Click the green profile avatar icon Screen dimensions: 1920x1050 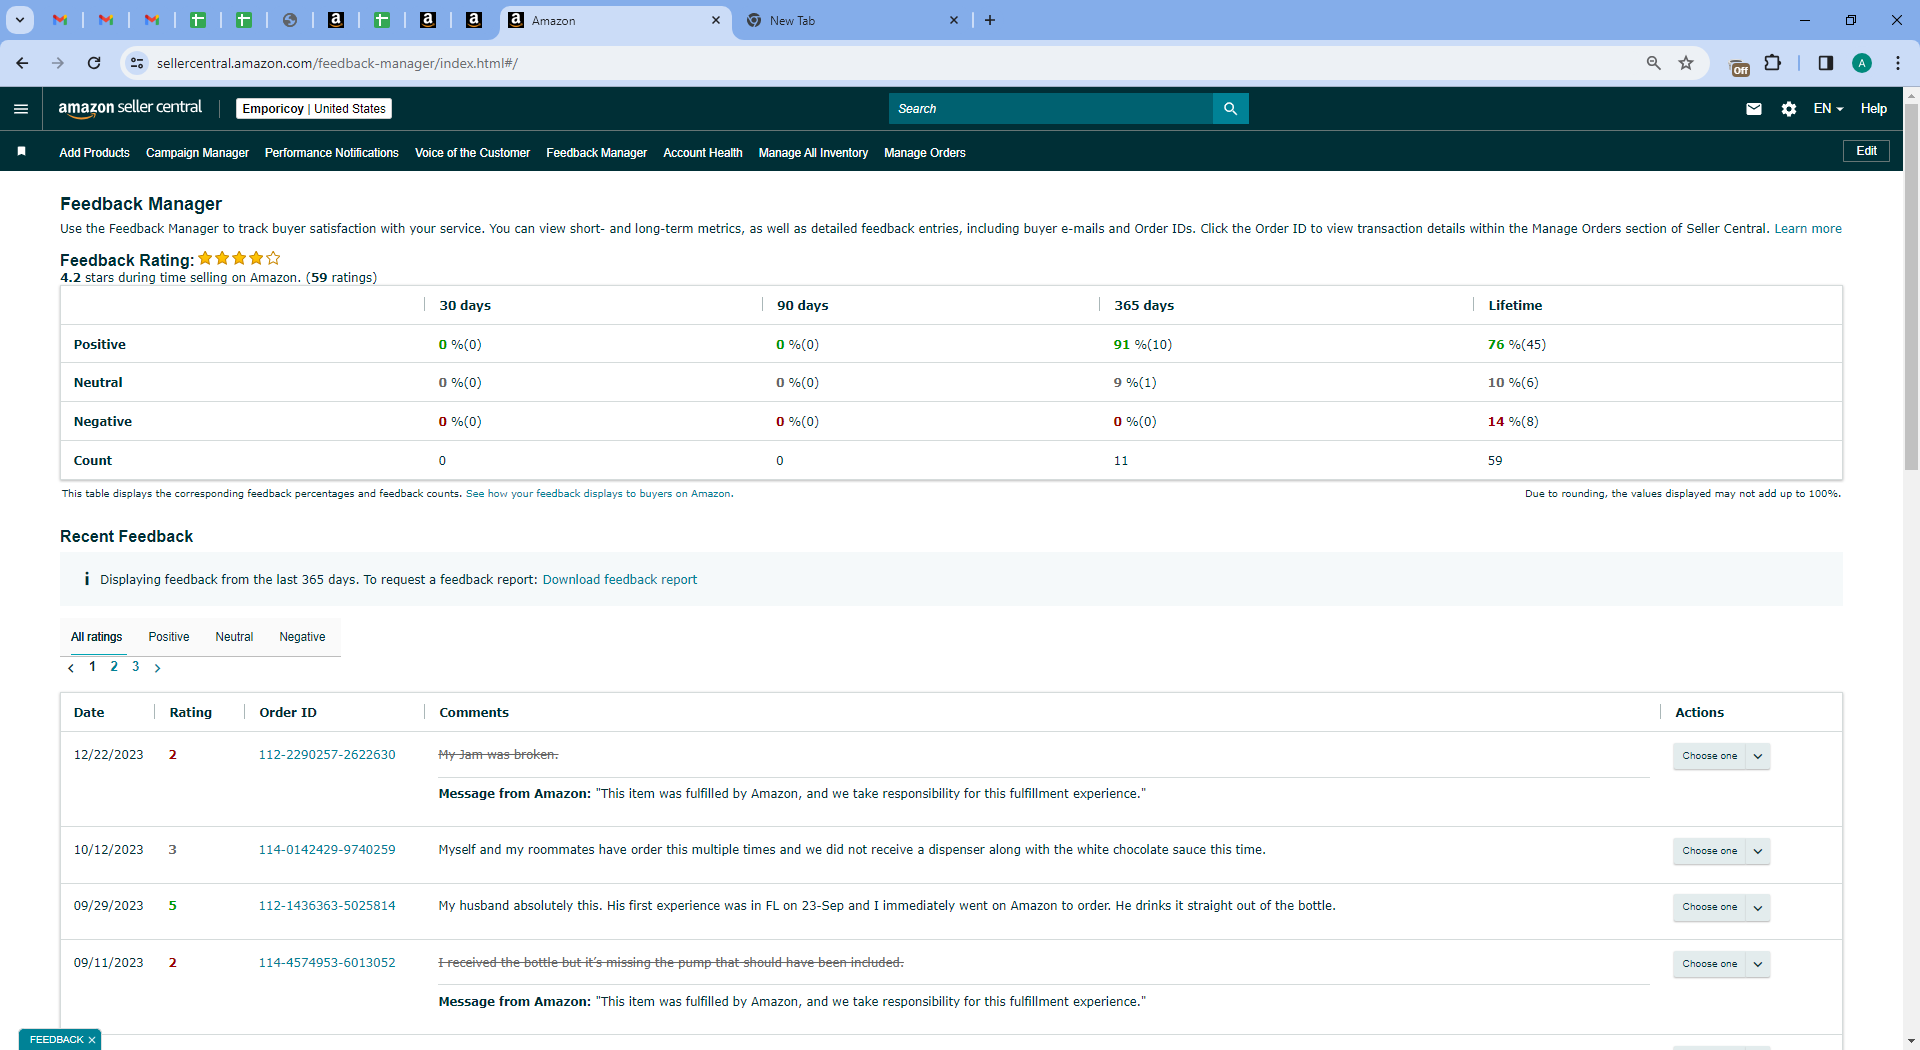coord(1862,63)
